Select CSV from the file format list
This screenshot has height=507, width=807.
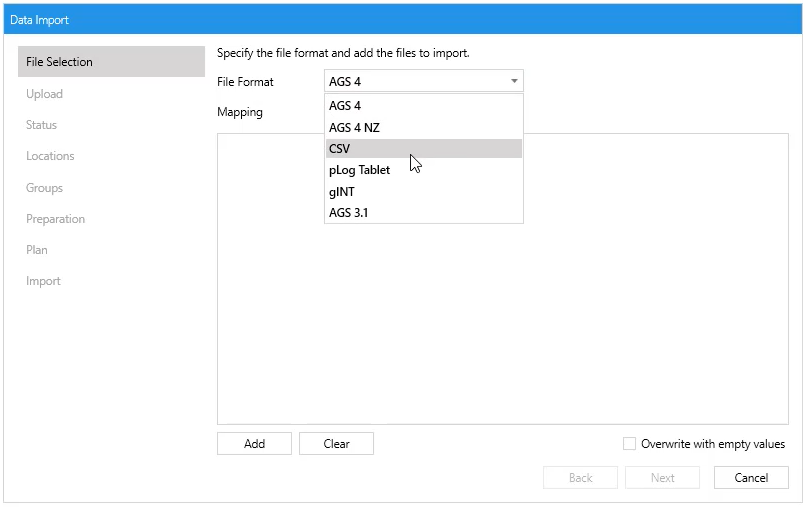(x=424, y=149)
